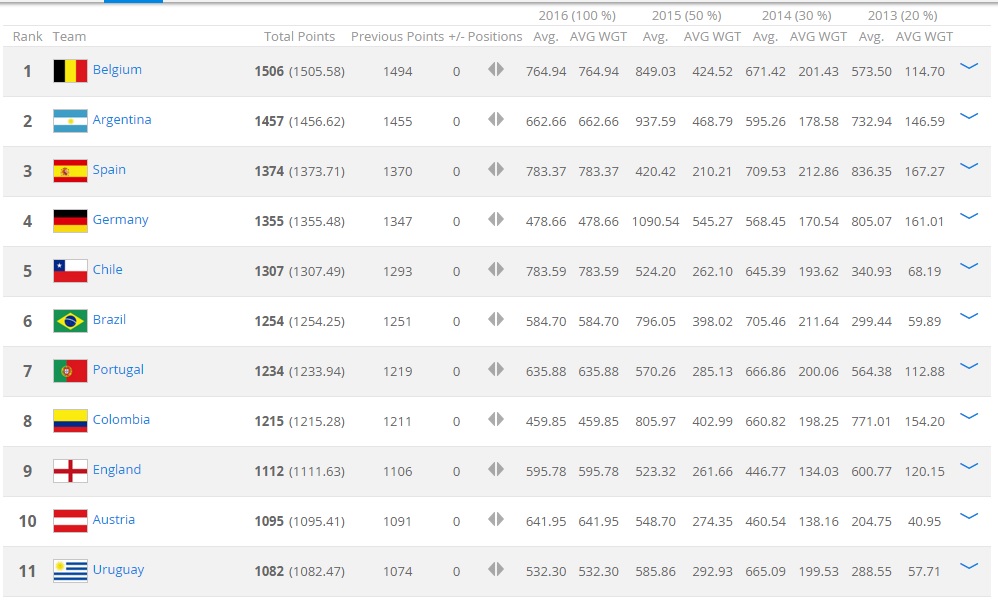Select Chile 2016 average 783.59
The width and height of the screenshot is (998, 600).
pyautogui.click(x=546, y=271)
